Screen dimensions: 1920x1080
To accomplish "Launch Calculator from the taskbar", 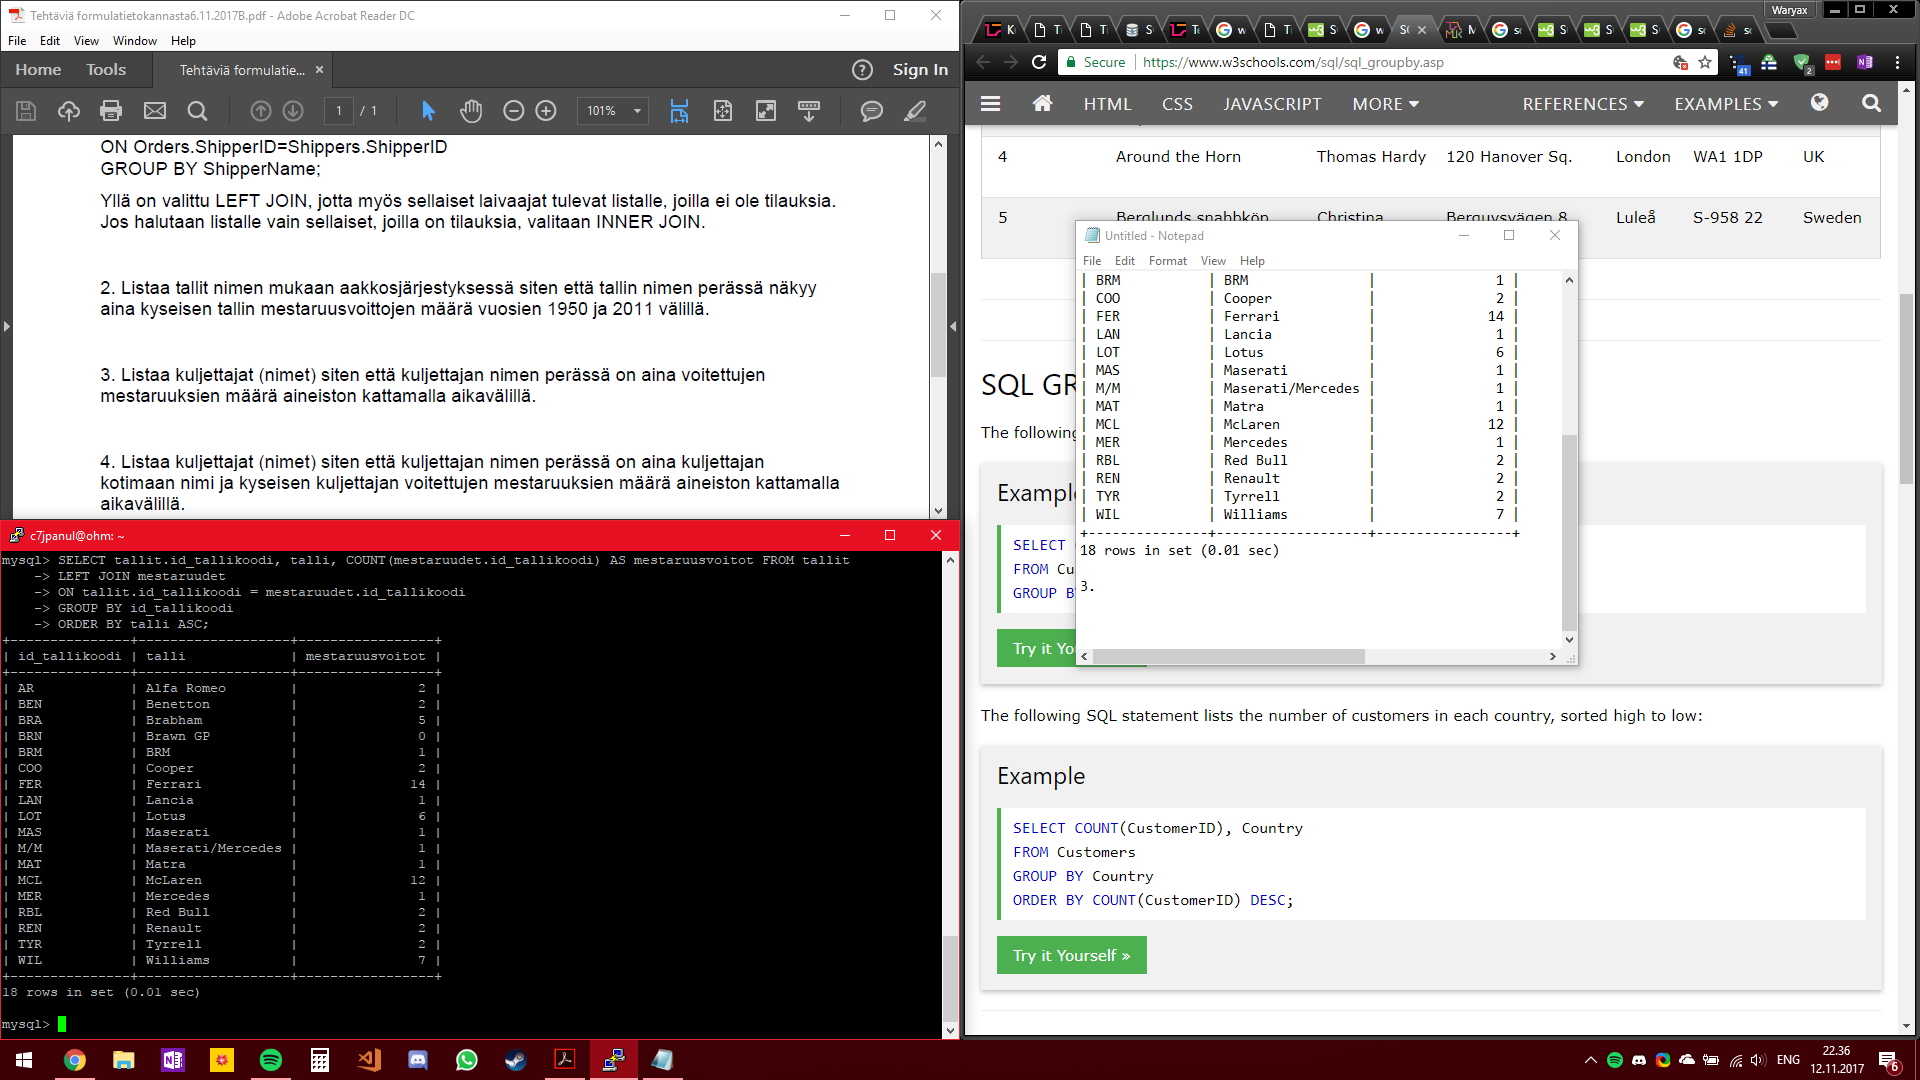I will [x=320, y=1060].
